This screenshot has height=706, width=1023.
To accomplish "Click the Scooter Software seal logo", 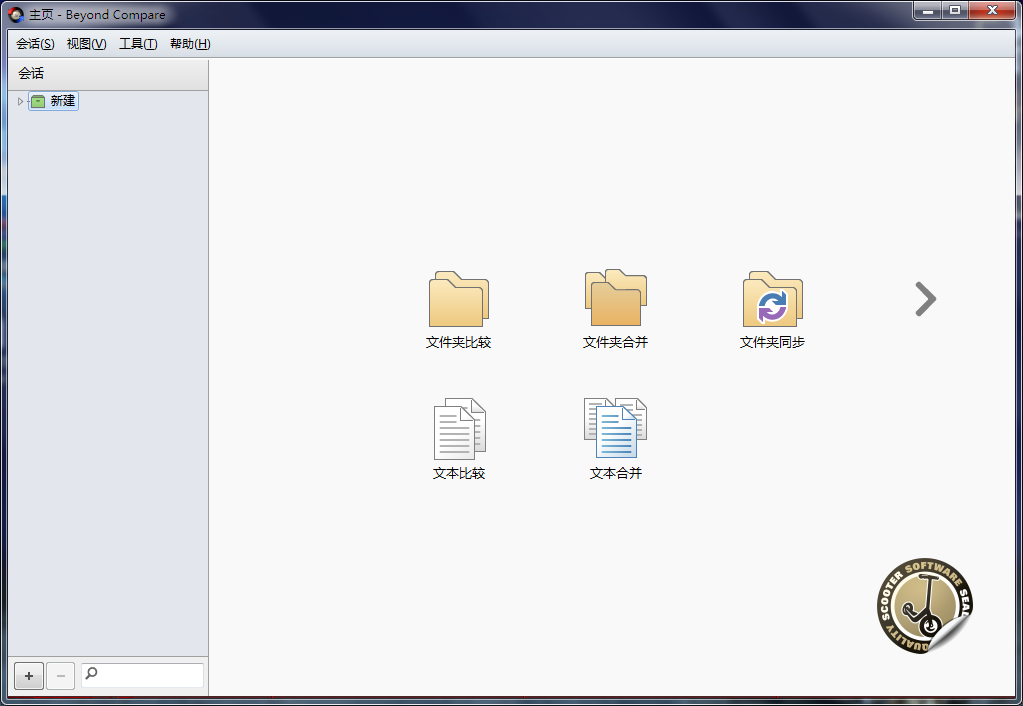I will (924, 606).
